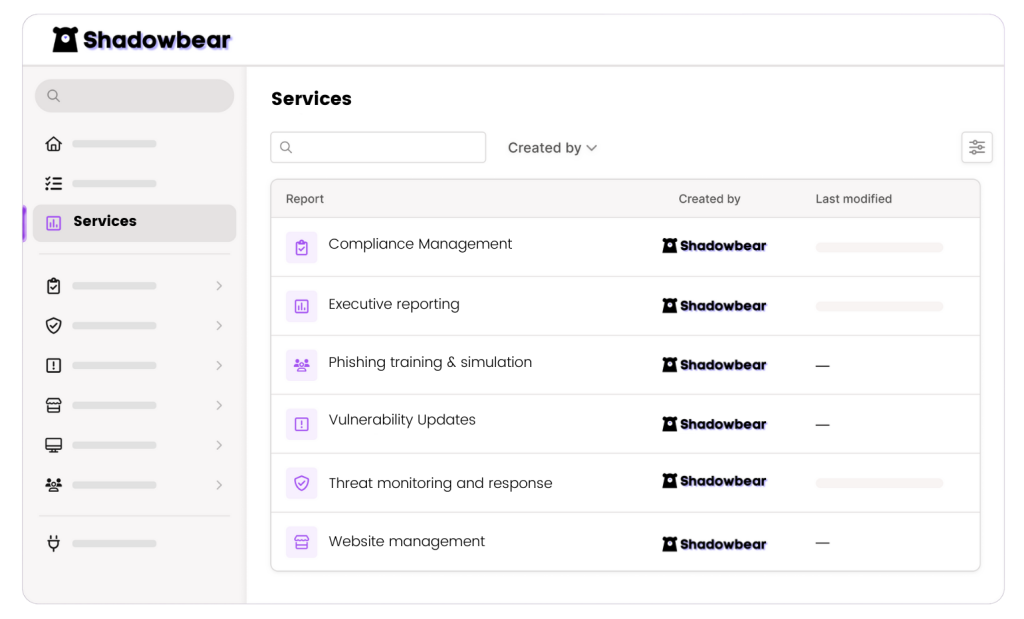Screen dimensions: 1024x619
Task: Open the Compliance Management report
Action: pos(420,244)
